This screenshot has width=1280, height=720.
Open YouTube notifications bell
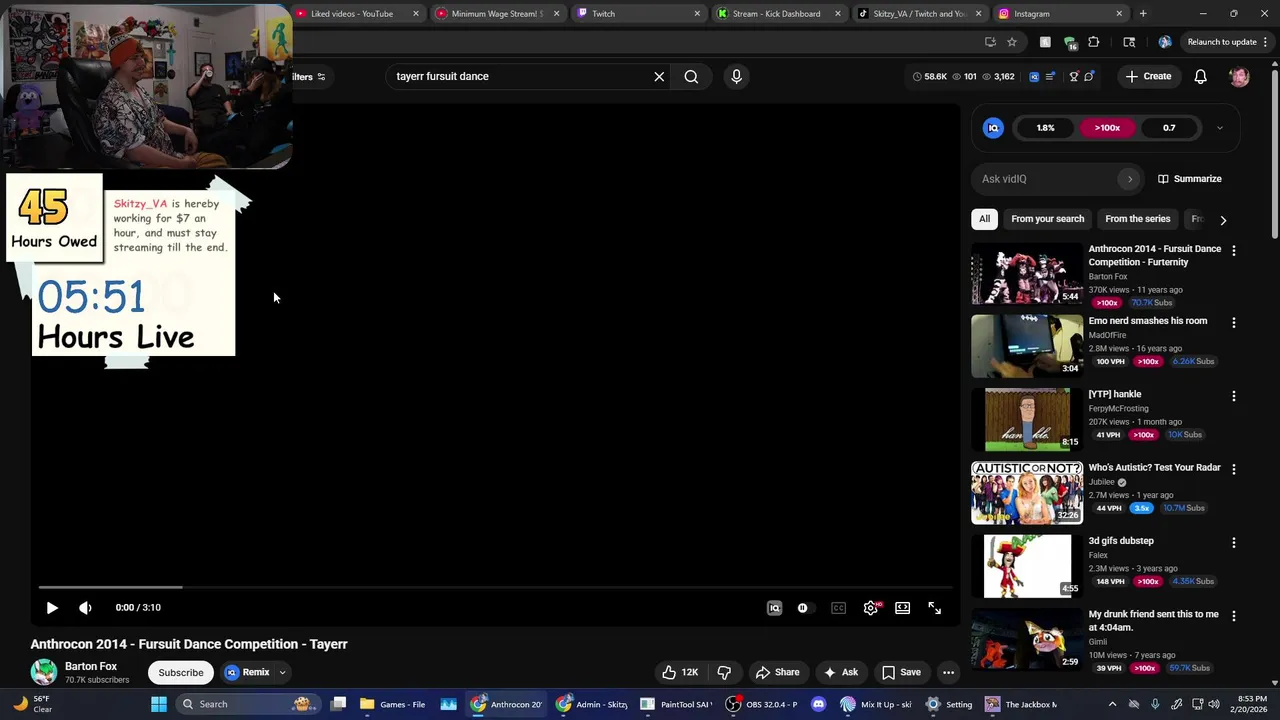point(1200,76)
